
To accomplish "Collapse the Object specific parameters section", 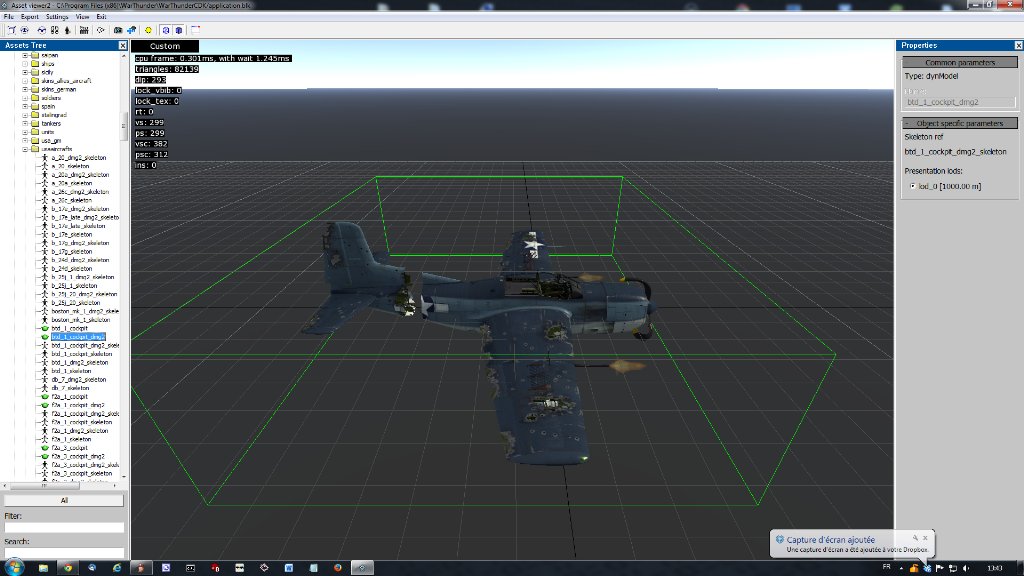I will click(x=959, y=123).
